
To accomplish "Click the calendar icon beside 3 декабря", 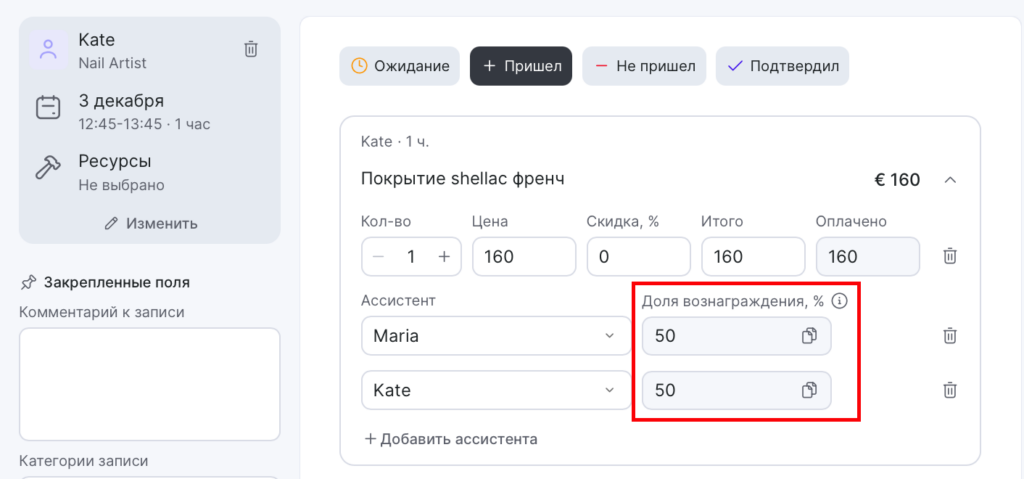I will tap(47, 109).
